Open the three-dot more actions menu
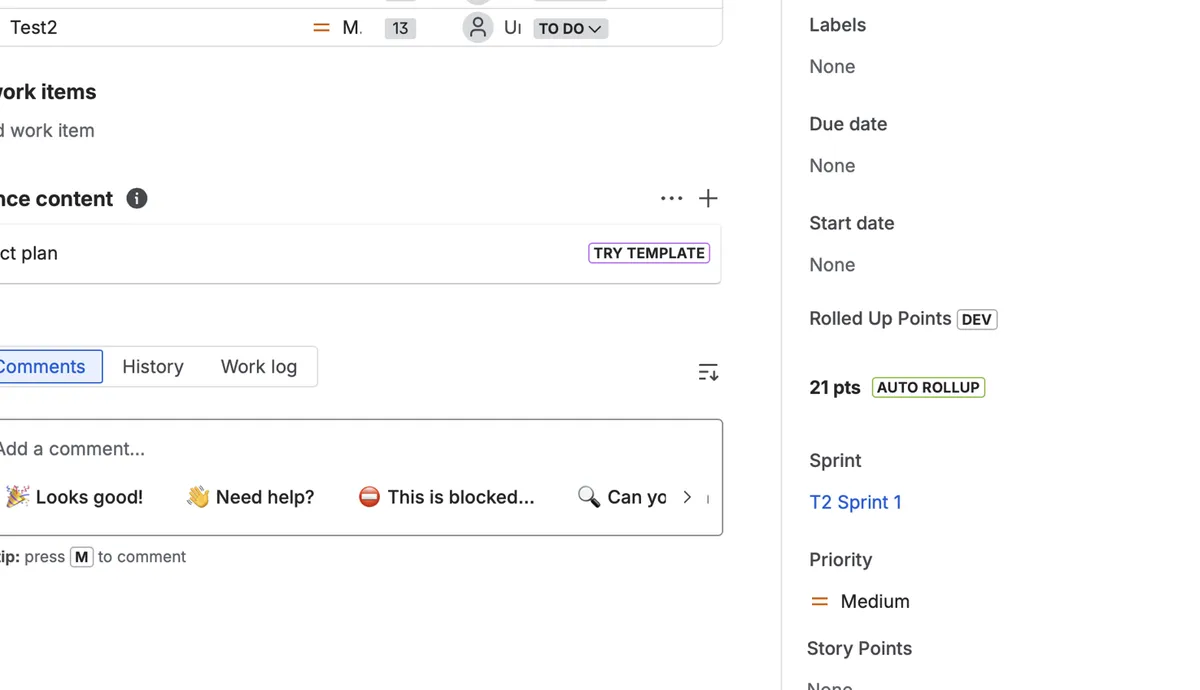1200x690 pixels. click(x=671, y=198)
